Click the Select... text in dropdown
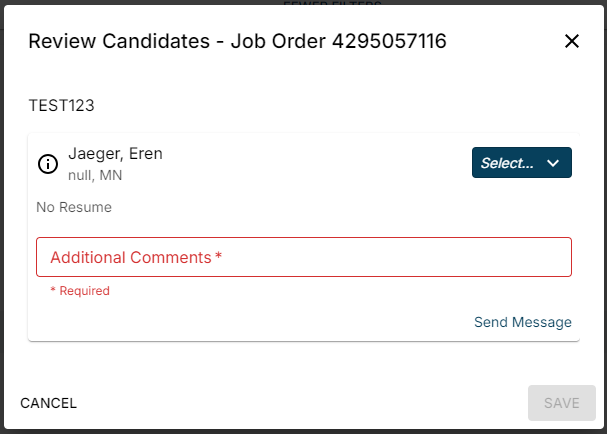 tap(507, 163)
